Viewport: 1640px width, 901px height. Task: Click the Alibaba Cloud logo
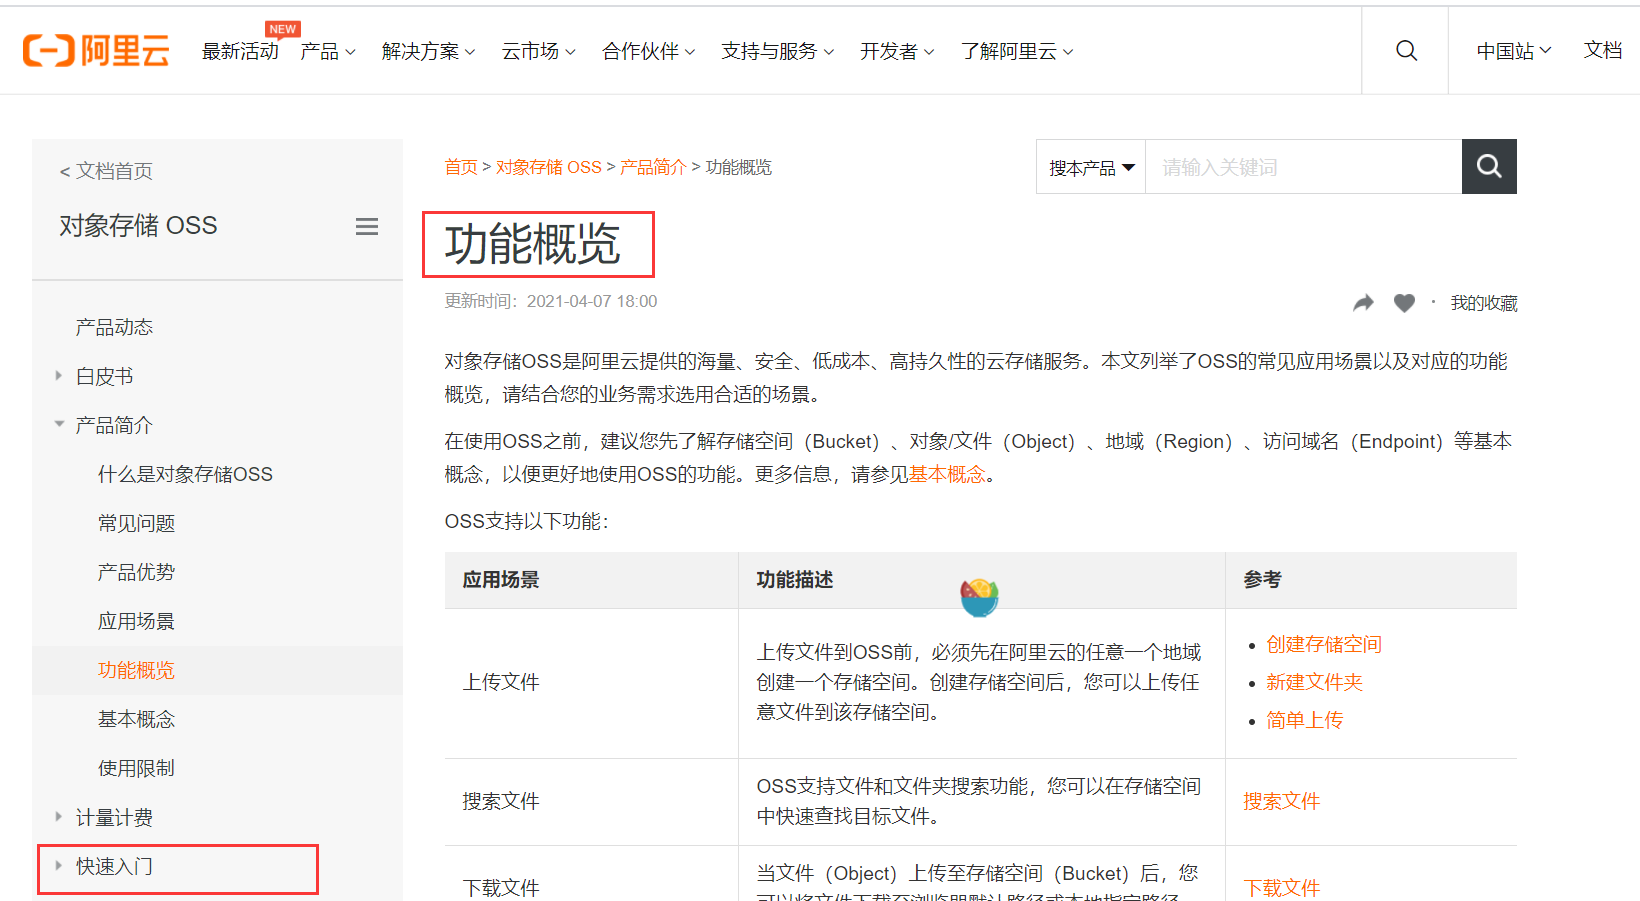click(x=95, y=48)
